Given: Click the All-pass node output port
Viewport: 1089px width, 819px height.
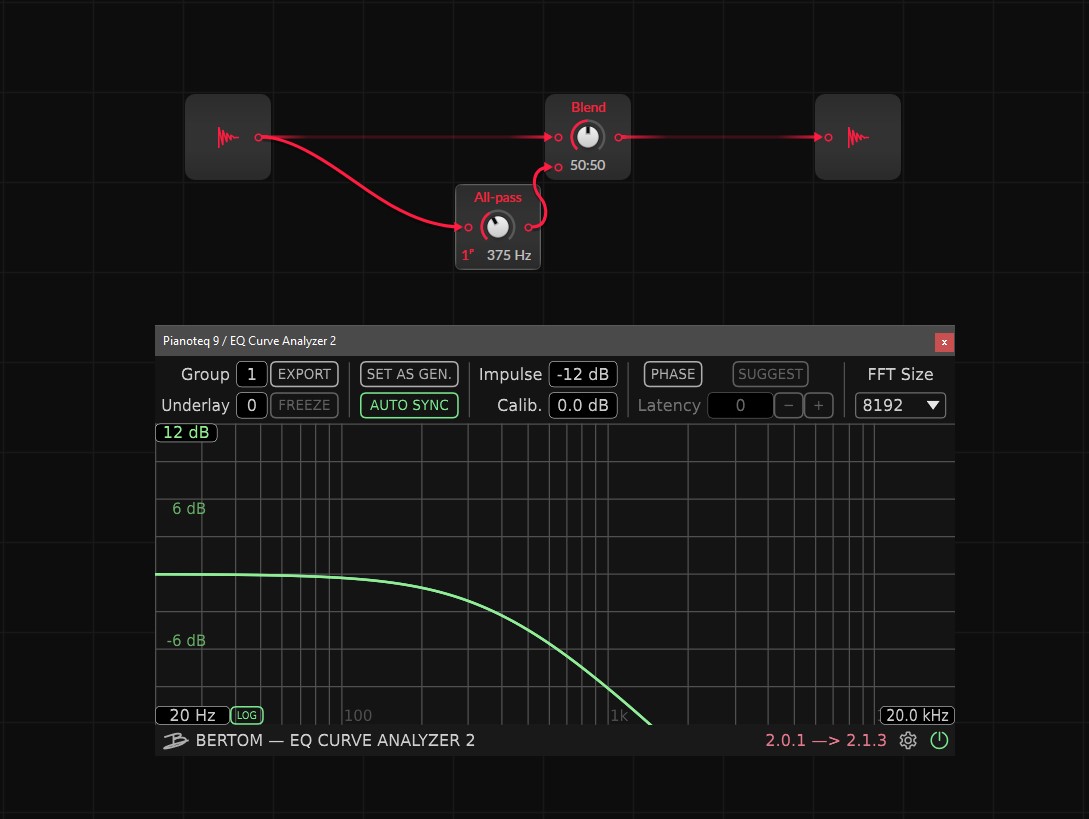Looking at the screenshot, I should point(529,227).
